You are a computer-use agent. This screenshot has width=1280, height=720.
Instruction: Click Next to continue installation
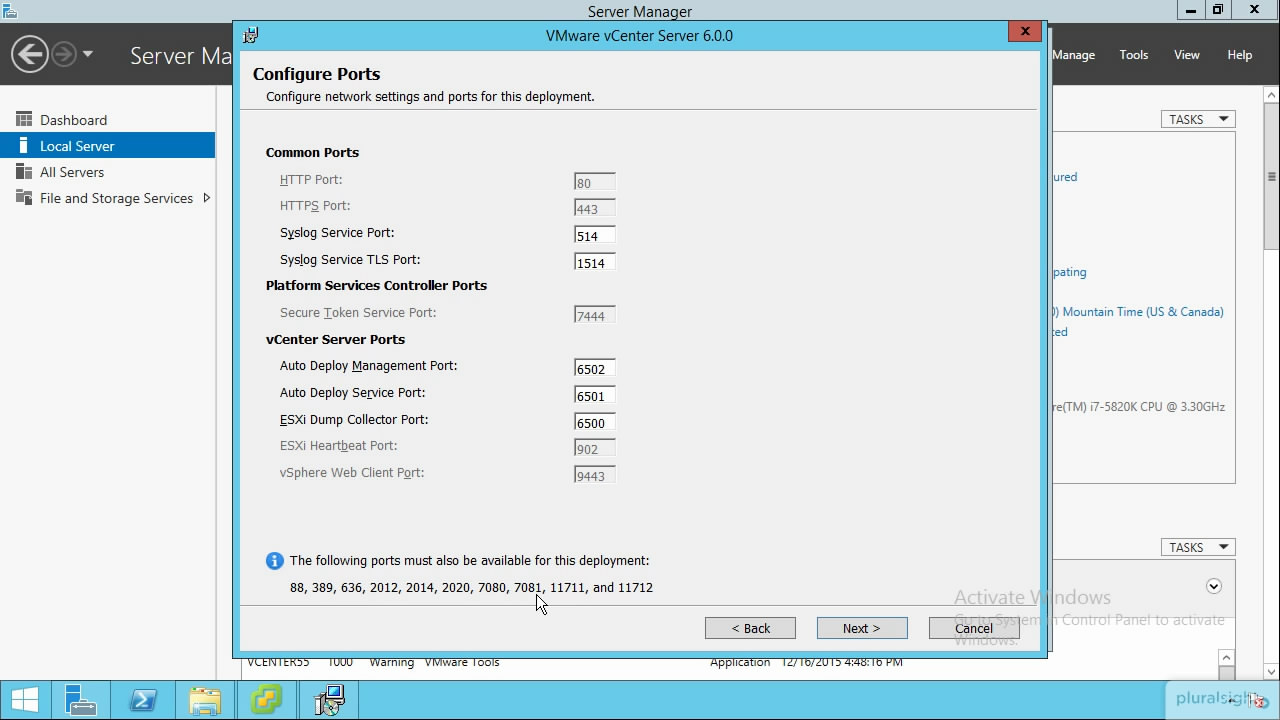point(862,628)
